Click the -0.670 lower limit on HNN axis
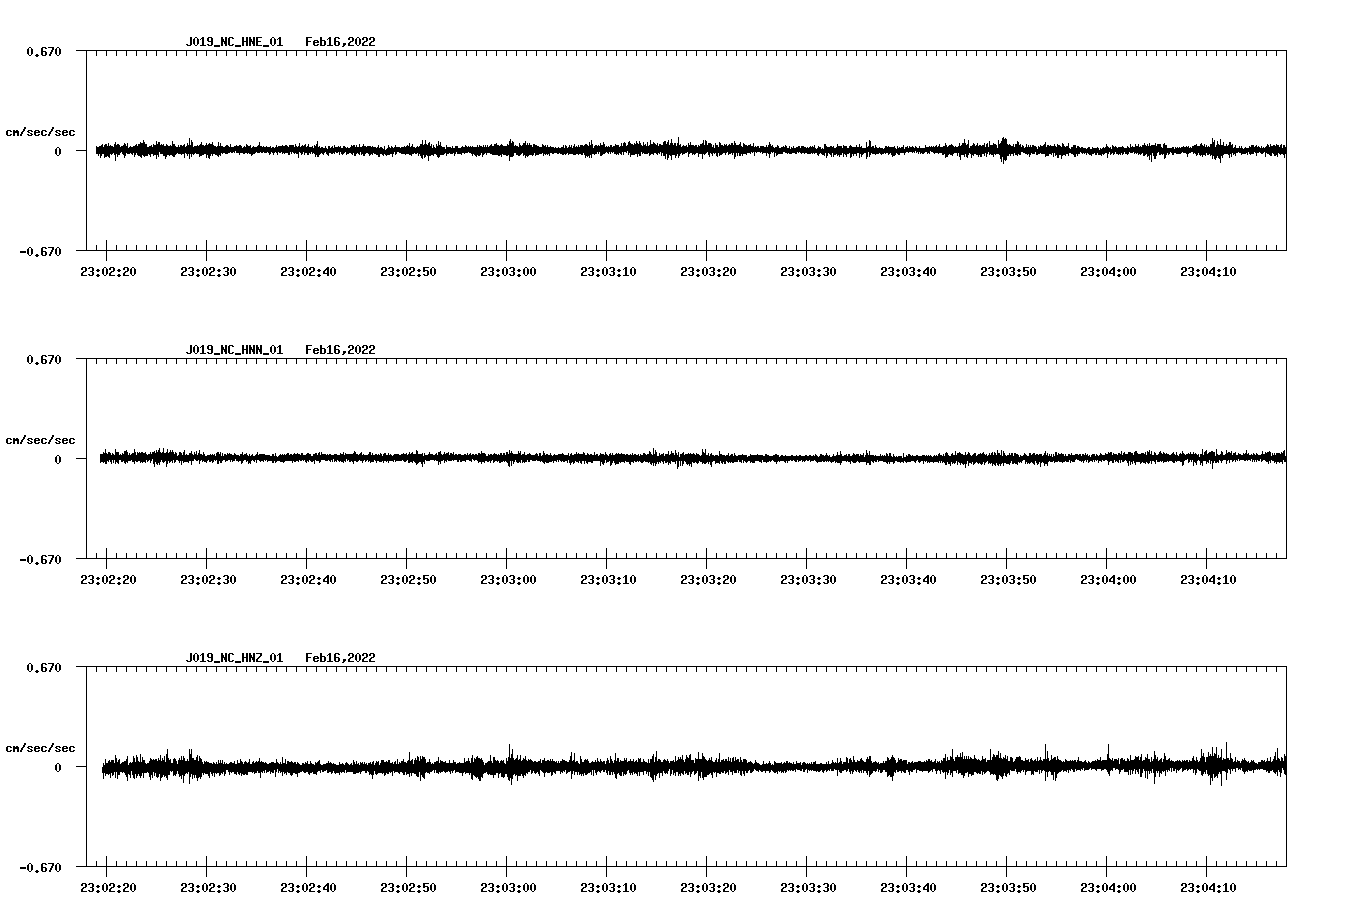Image resolution: width=1358 pixels, height=924 pixels. [40, 559]
